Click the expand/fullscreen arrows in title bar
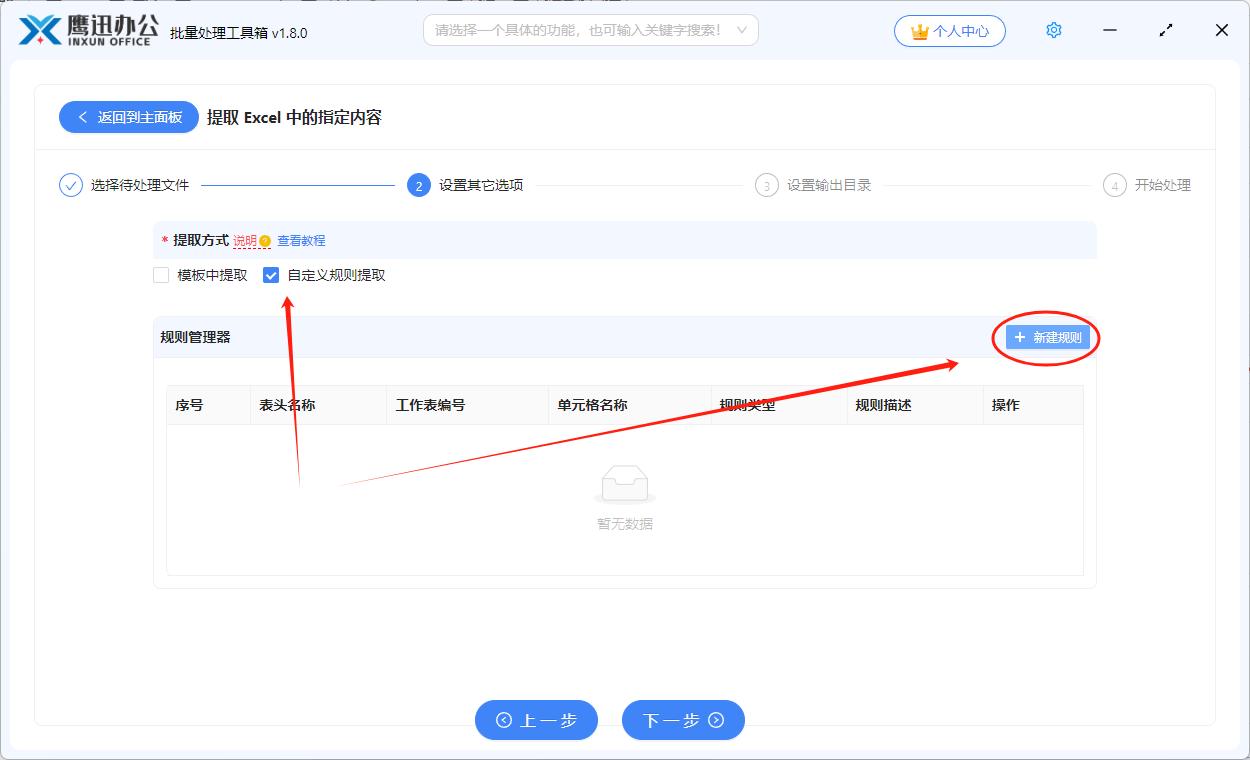1250x760 pixels. pos(1165,30)
